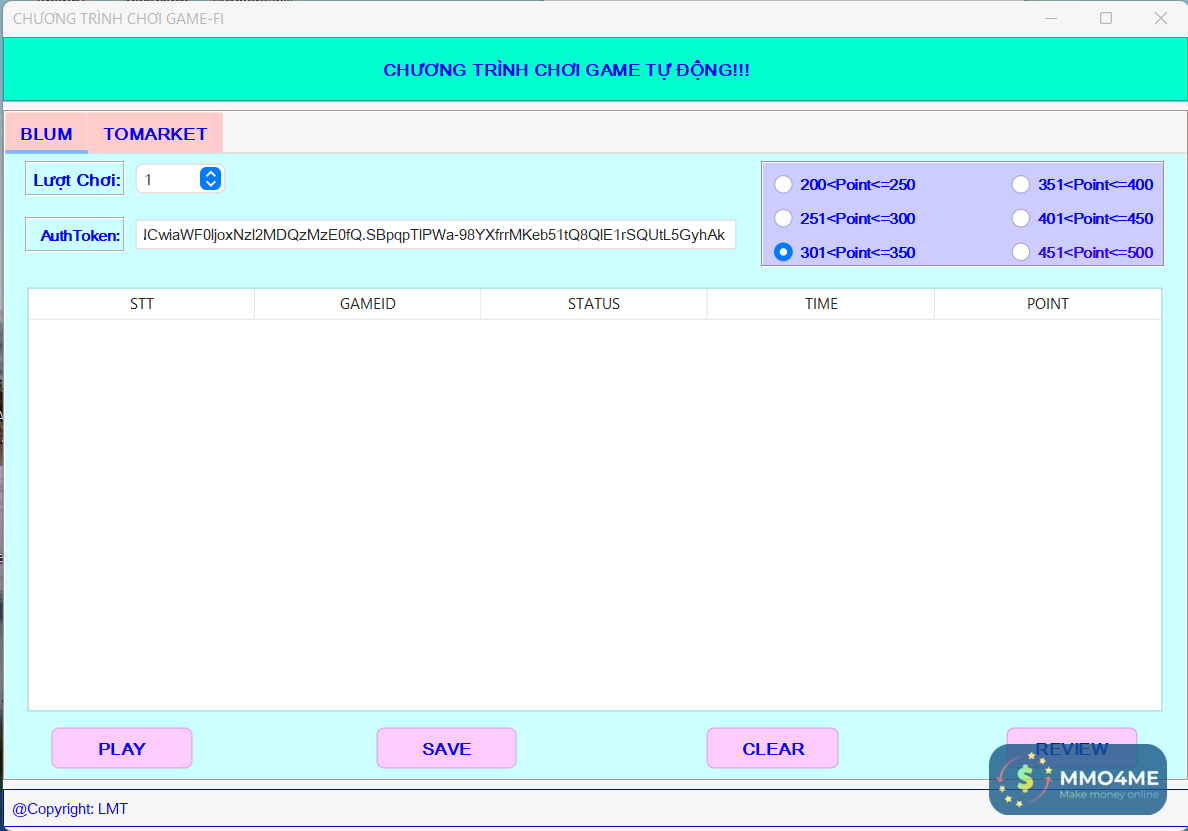Click the CHƯƠNG TRÌNH CHƠI GAME TỰ ĐỘNG banner
This screenshot has width=1188, height=831.
pyautogui.click(x=595, y=70)
